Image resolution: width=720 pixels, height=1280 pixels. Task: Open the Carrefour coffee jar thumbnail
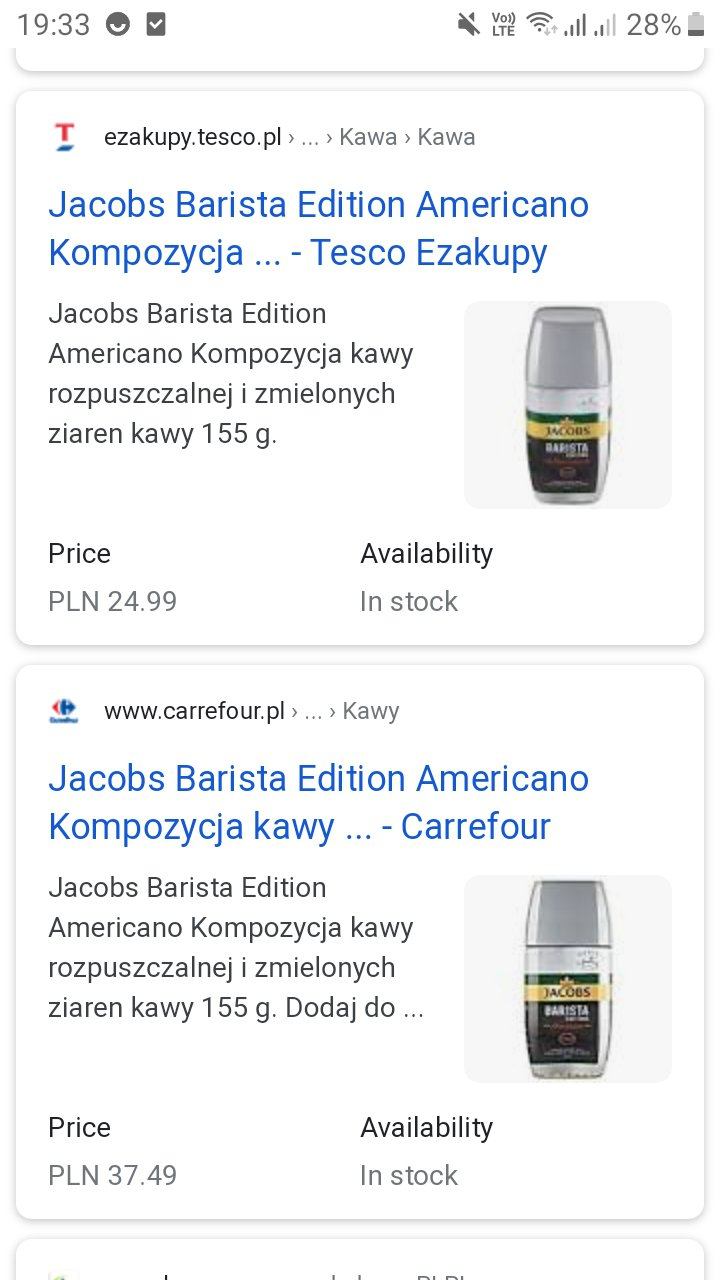pyautogui.click(x=568, y=979)
